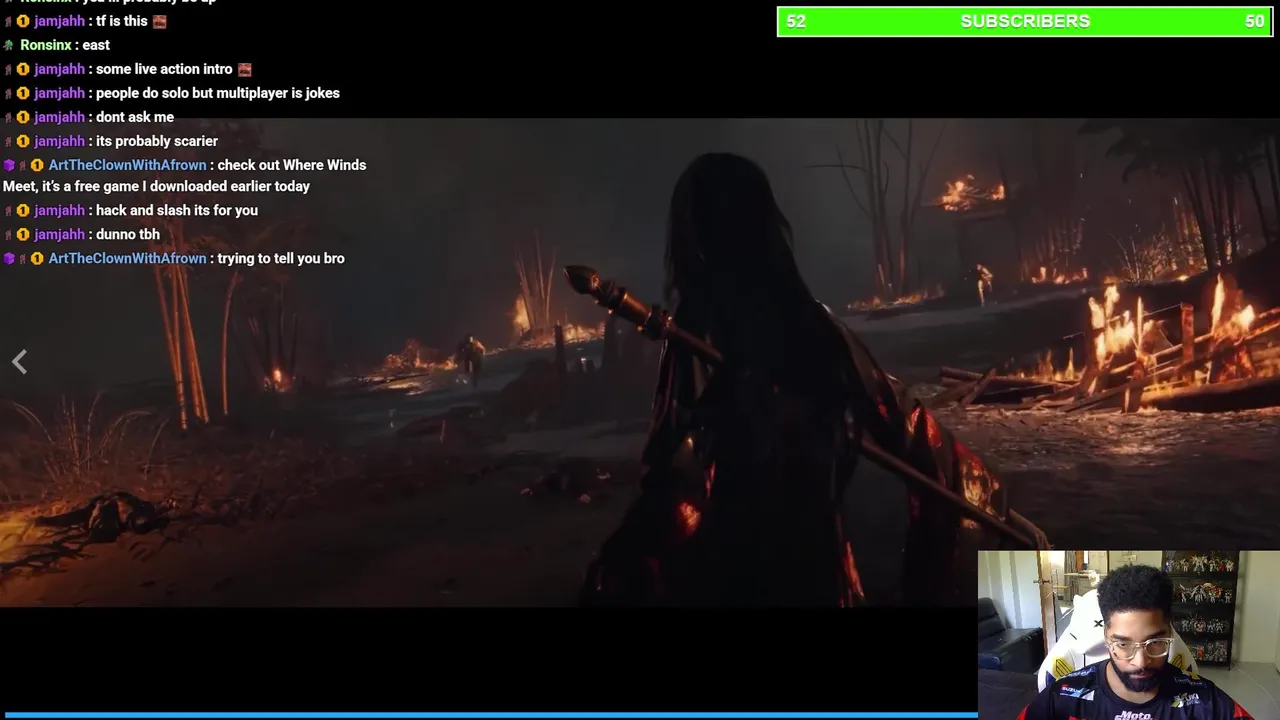The width and height of the screenshot is (1280, 720).
Task: Click the message 'trying to tell you bro'
Action: tap(281, 258)
